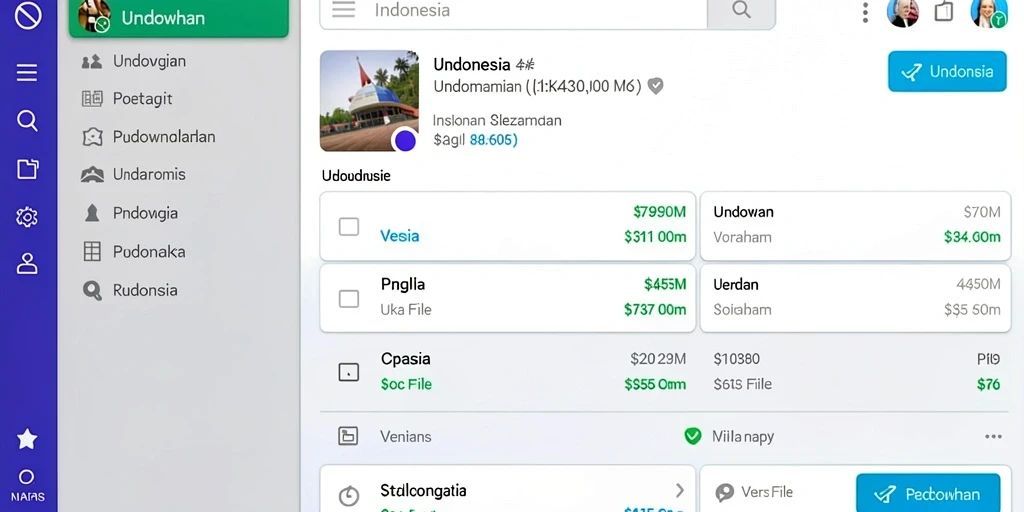Click the chat bubble icon beside Vers File
Viewport: 1024px width, 512px height.
(x=724, y=492)
